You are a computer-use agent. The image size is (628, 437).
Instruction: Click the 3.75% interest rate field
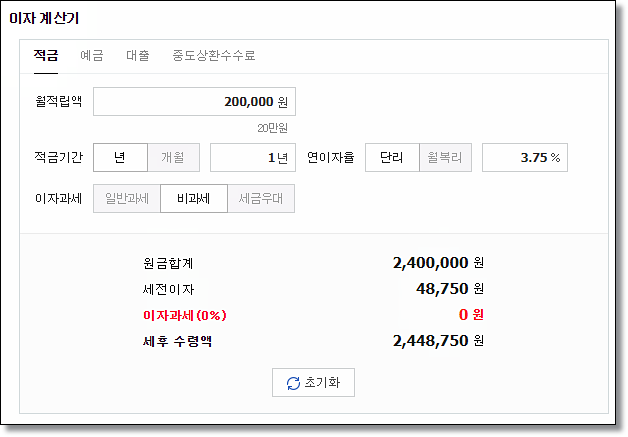pyautogui.click(x=525, y=157)
